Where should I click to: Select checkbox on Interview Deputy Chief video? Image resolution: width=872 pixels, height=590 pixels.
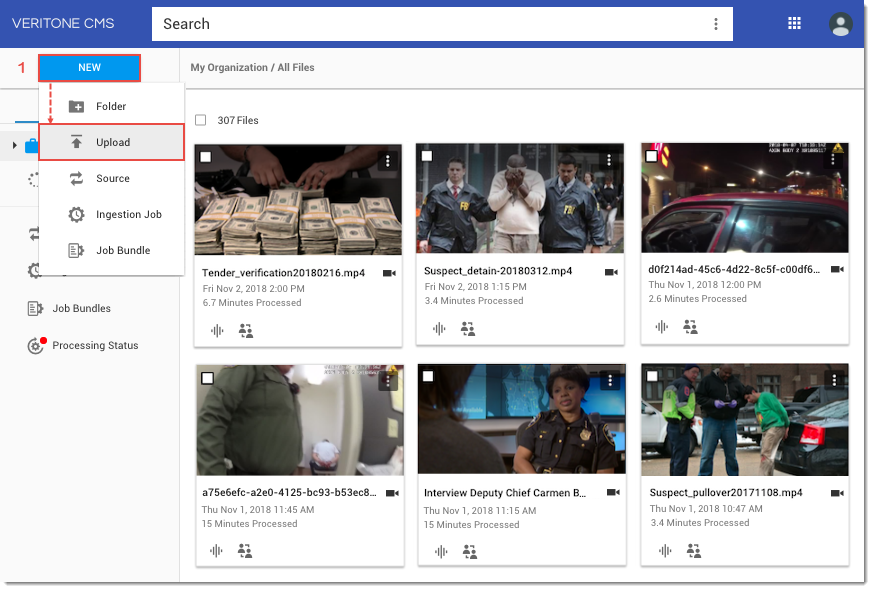tap(428, 377)
